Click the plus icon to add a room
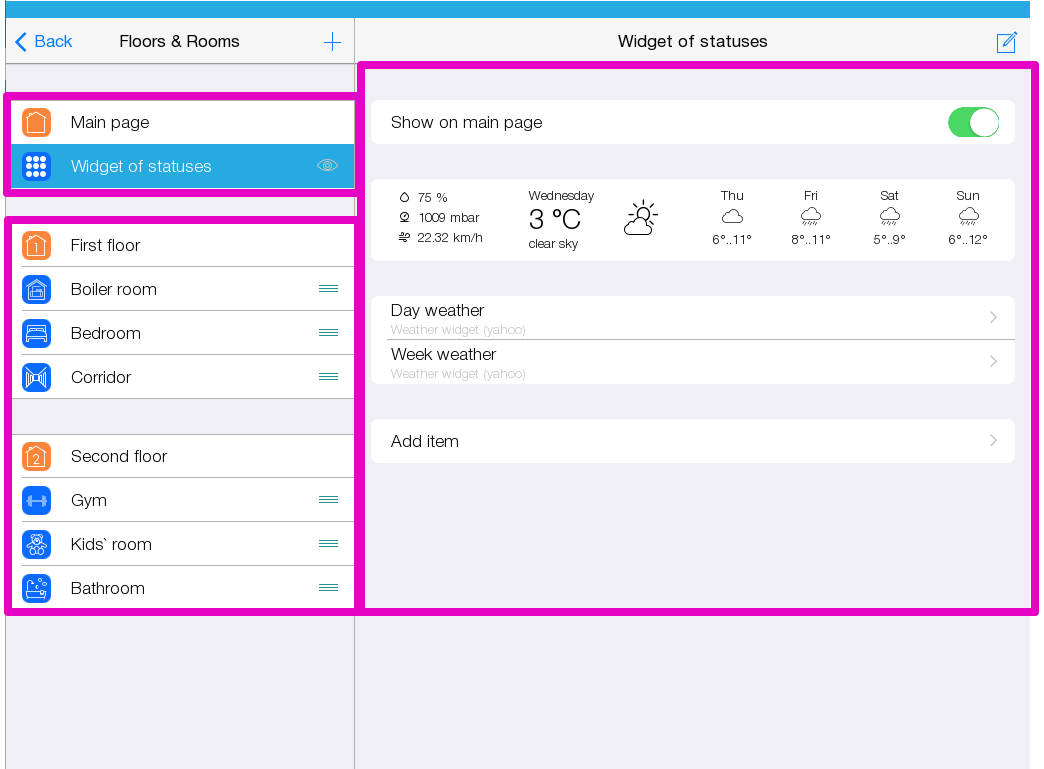This screenshot has width=1044, height=769. [x=332, y=42]
